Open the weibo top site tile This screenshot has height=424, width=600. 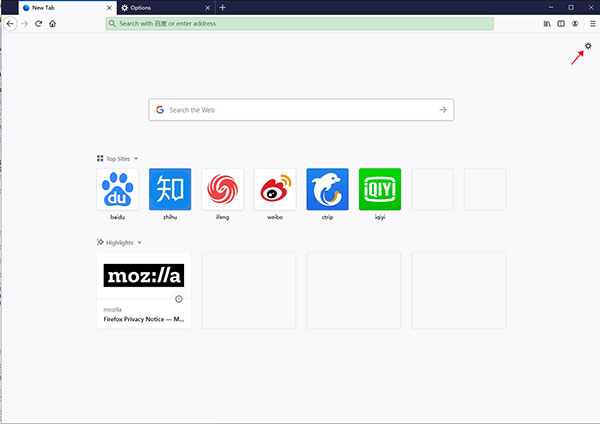point(275,189)
